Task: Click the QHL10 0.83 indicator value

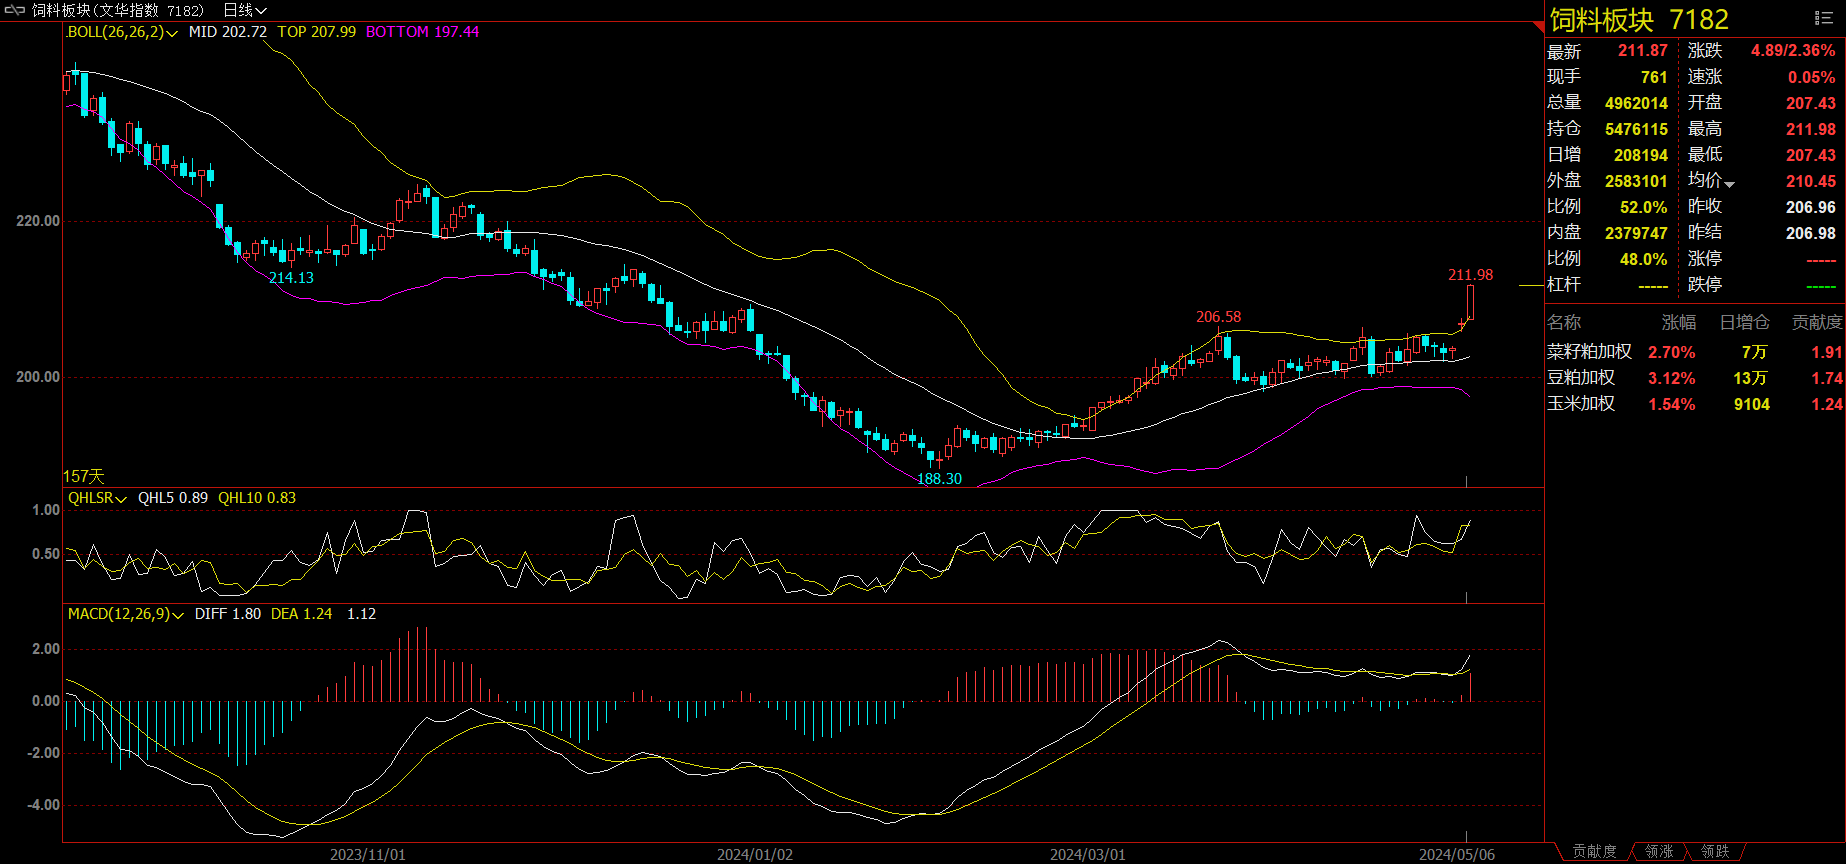Action: coord(257,498)
